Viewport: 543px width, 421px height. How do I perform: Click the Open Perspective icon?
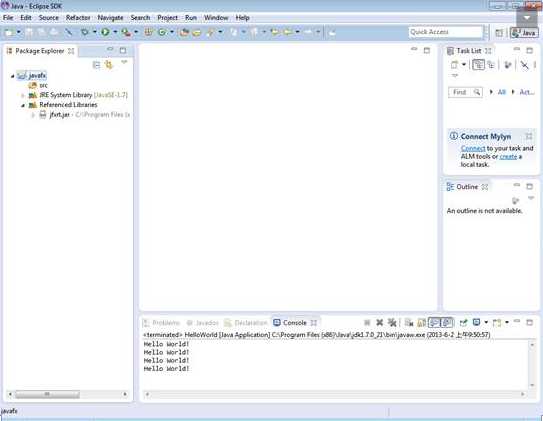point(499,33)
